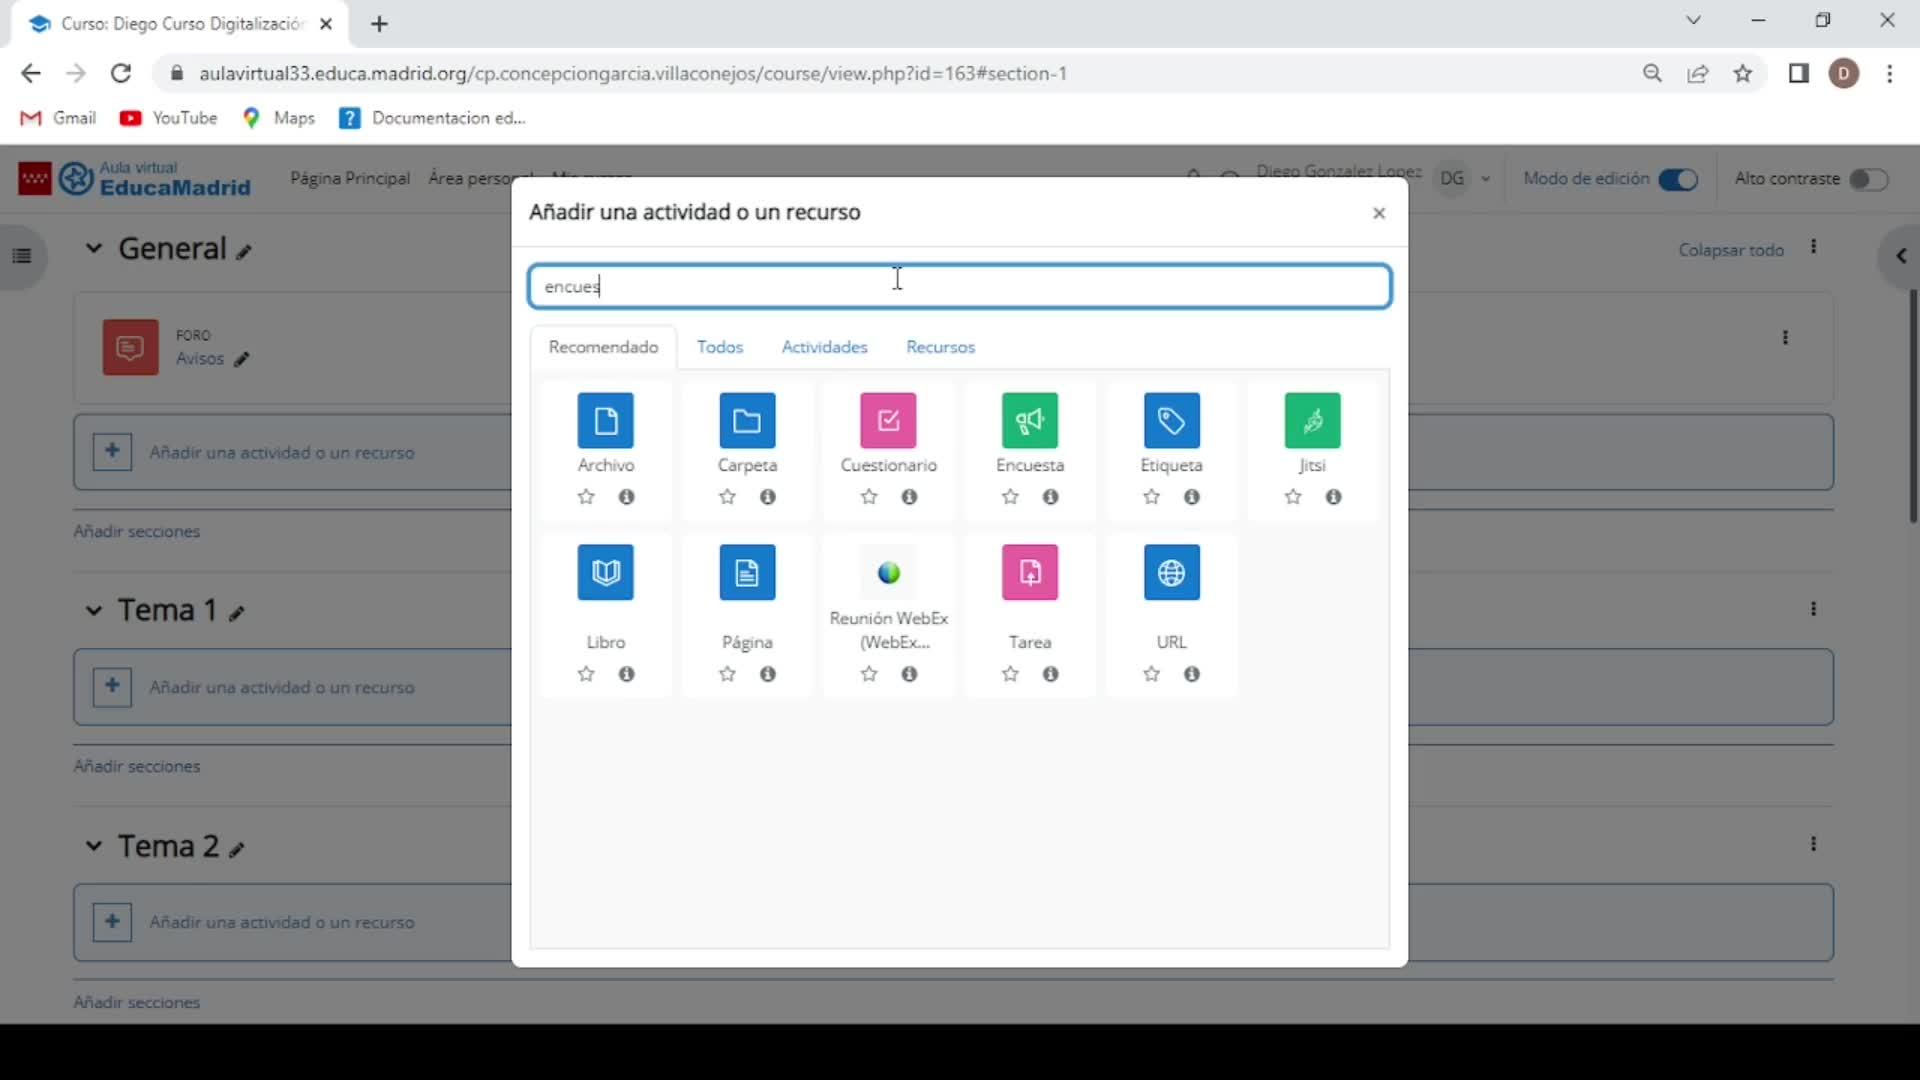The height and width of the screenshot is (1080, 1920).
Task: Choose the Jitsi activity icon
Action: [1312, 421]
